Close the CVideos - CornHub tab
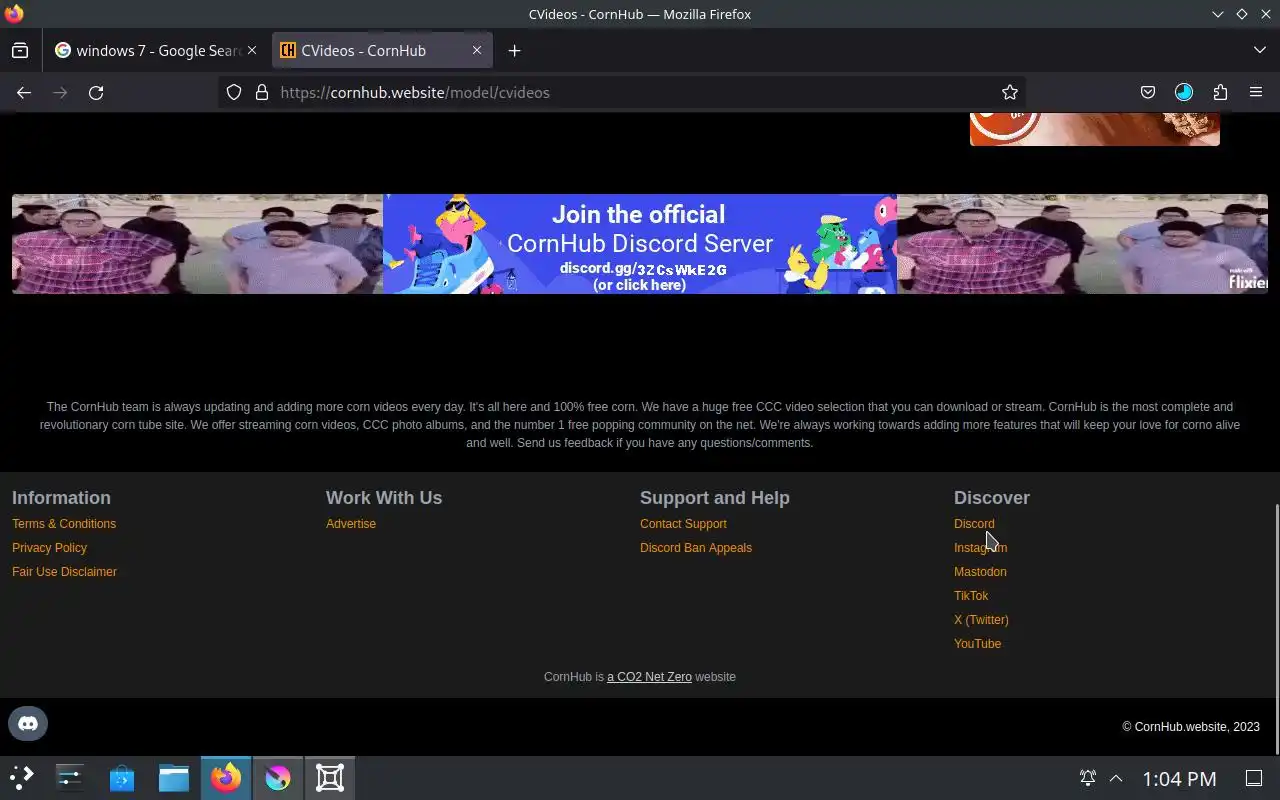Image resolution: width=1280 pixels, height=800 pixels. (477, 50)
